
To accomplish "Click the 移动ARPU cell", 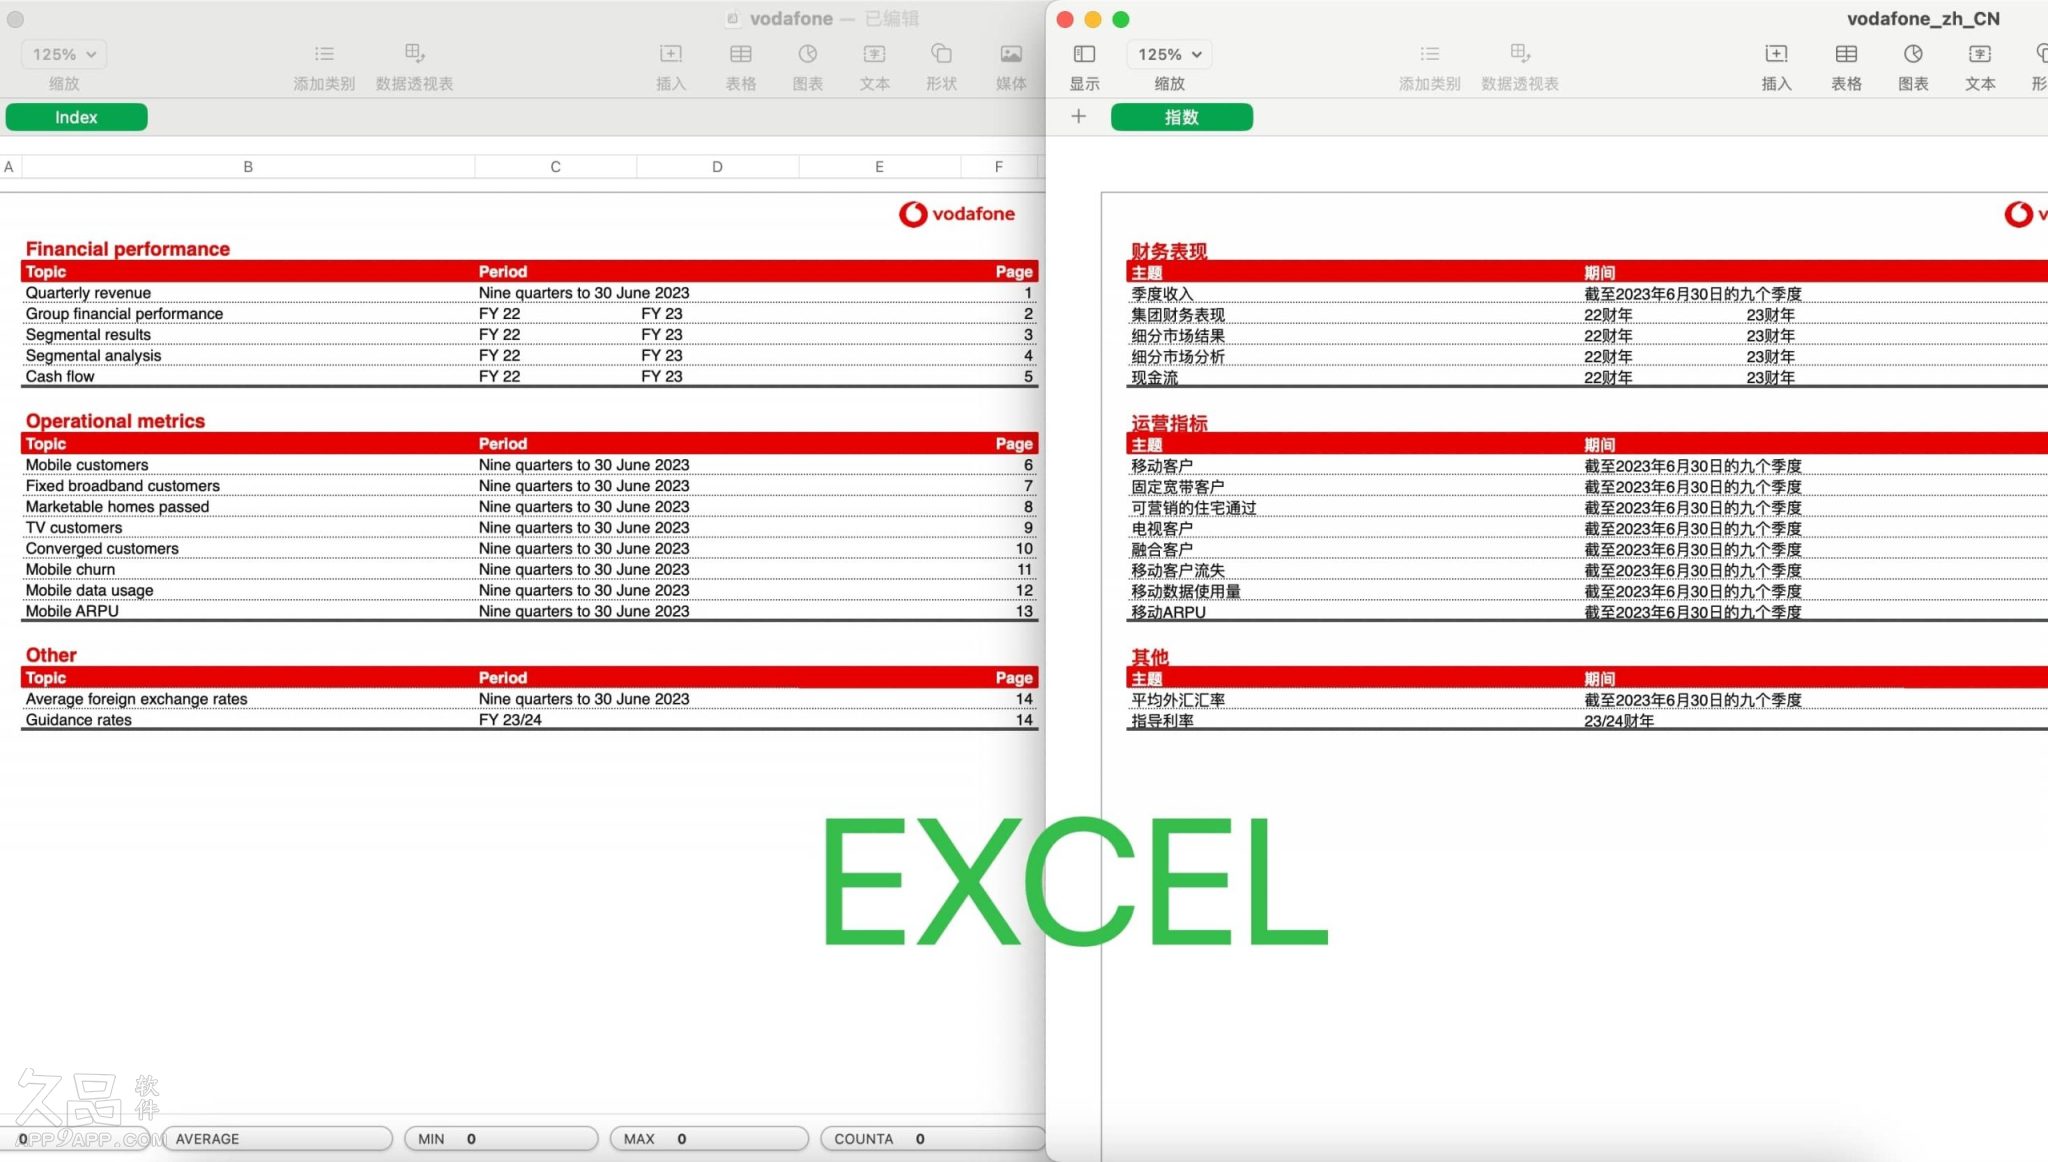I will click(x=1168, y=612).
